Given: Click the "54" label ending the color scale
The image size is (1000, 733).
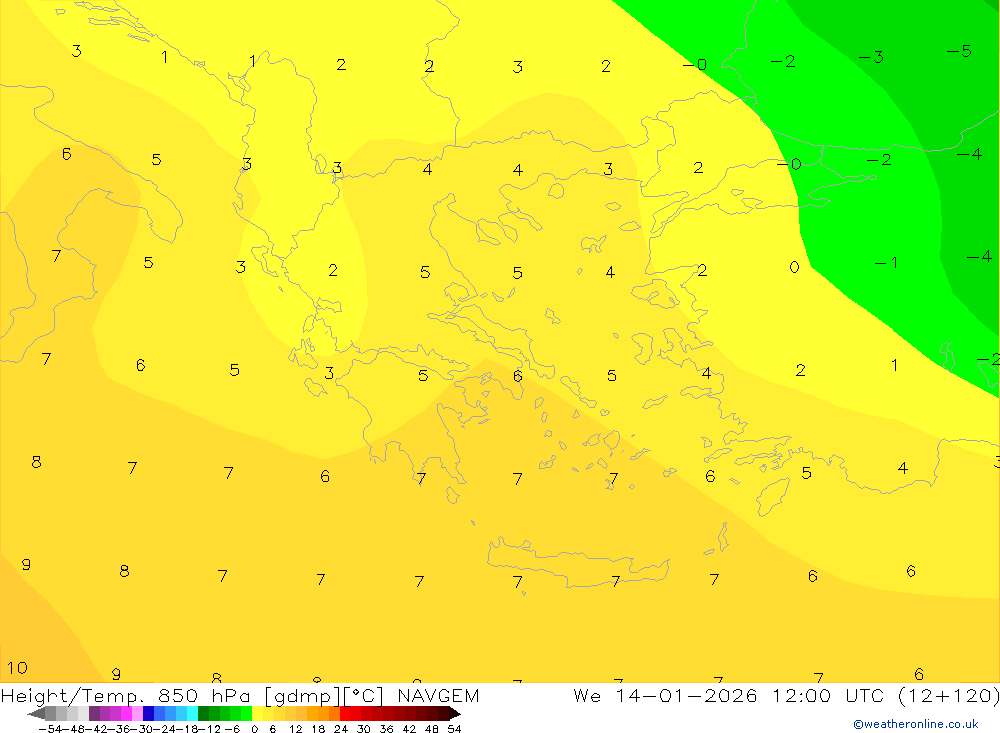Looking at the screenshot, I should (454, 729).
